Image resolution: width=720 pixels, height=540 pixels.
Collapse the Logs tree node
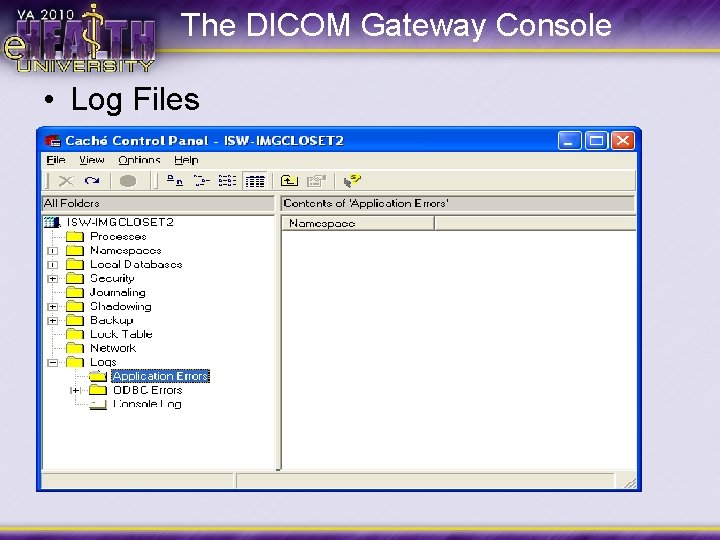(x=53, y=363)
